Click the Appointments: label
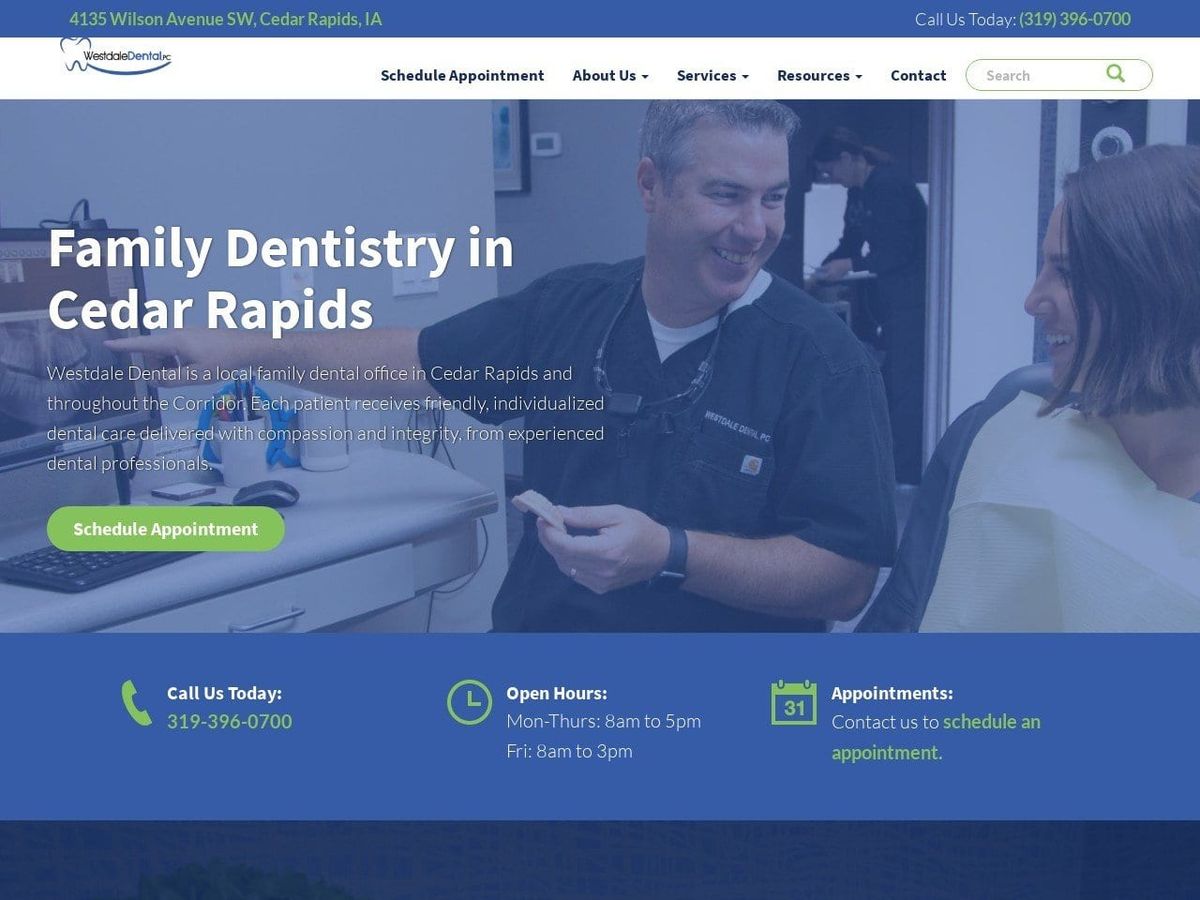This screenshot has height=900, width=1200. click(x=892, y=693)
